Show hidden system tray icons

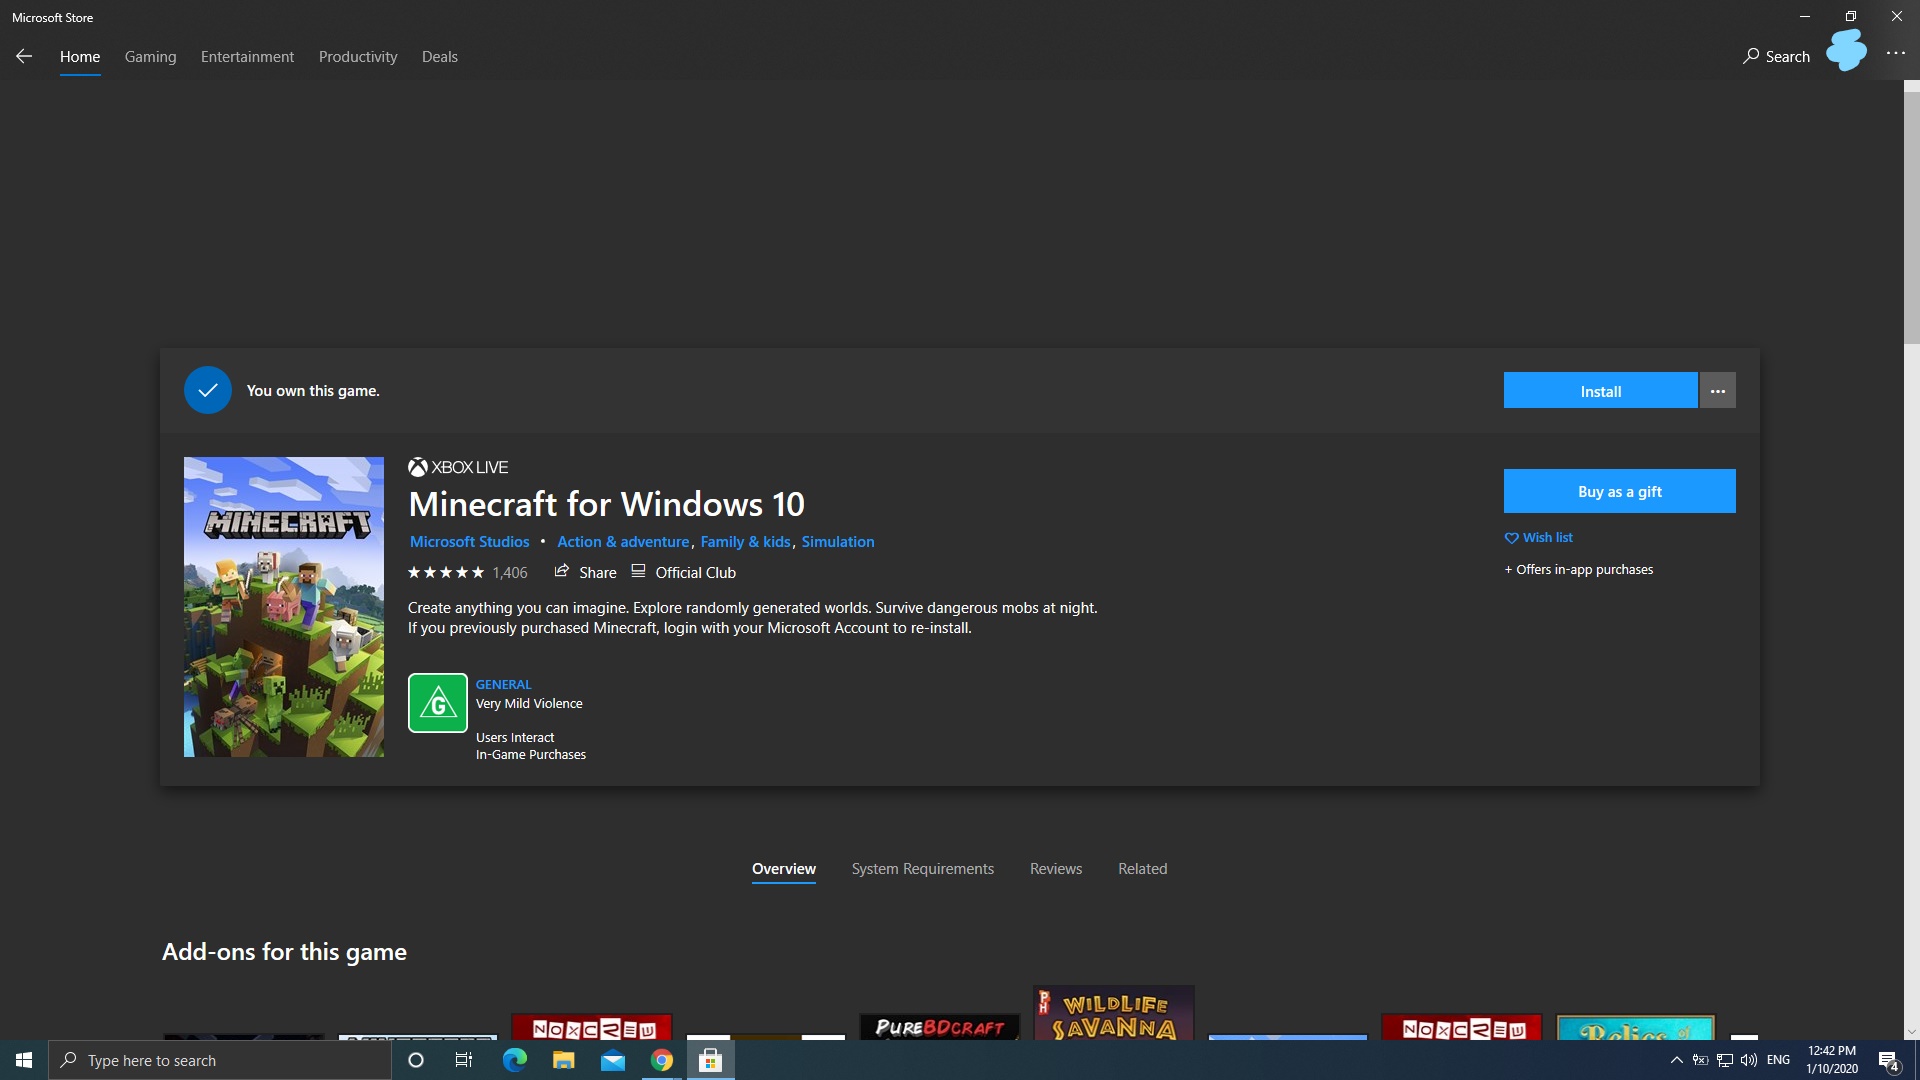(1676, 1060)
